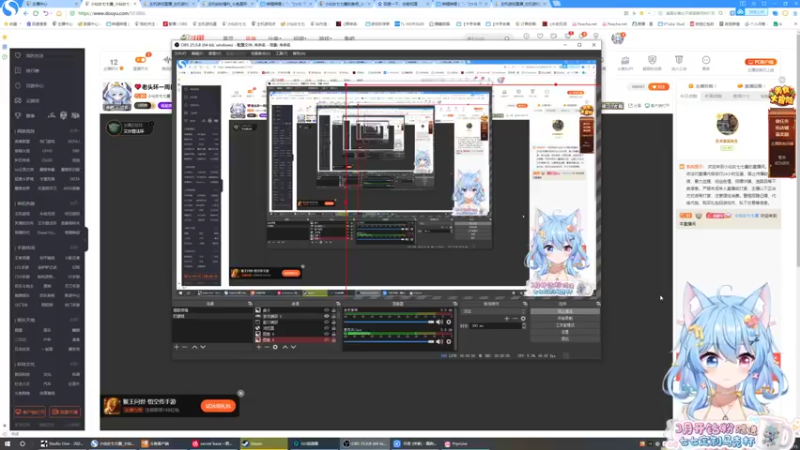Toggle visibility of the game capture source
This screenshot has height=450, width=800.
coord(327,316)
